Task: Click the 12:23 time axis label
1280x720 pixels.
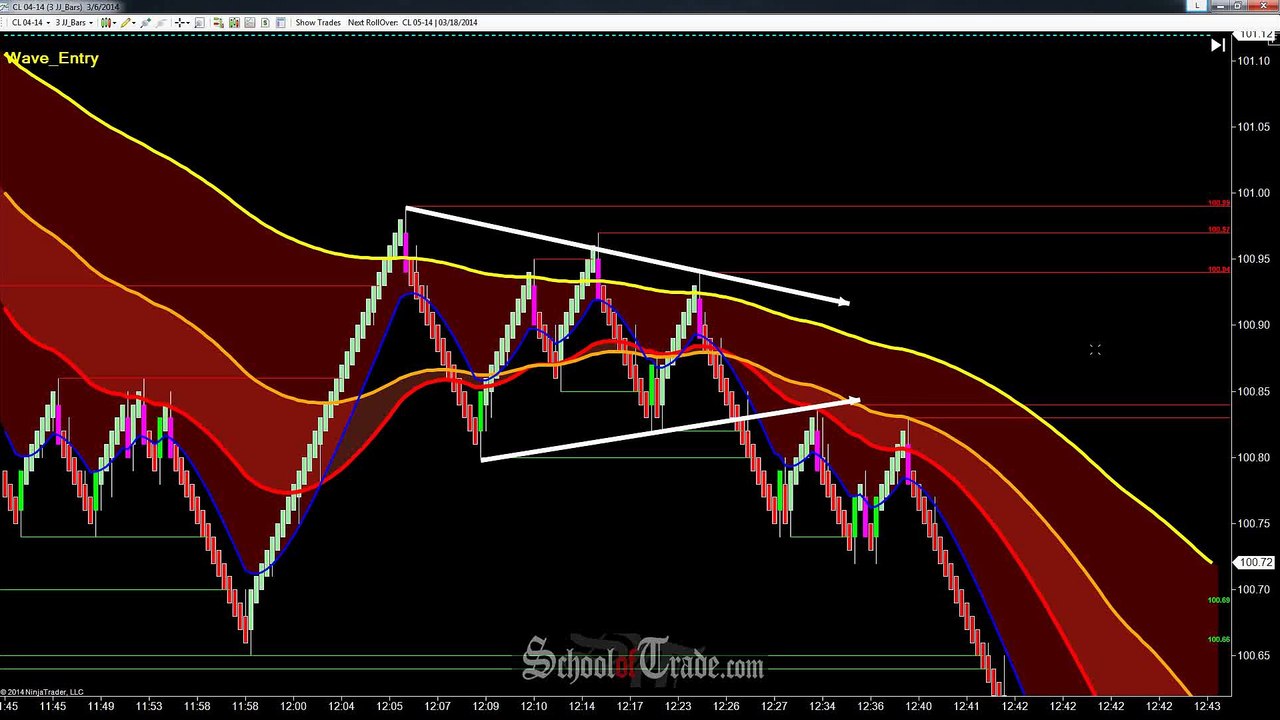Action: click(678, 706)
